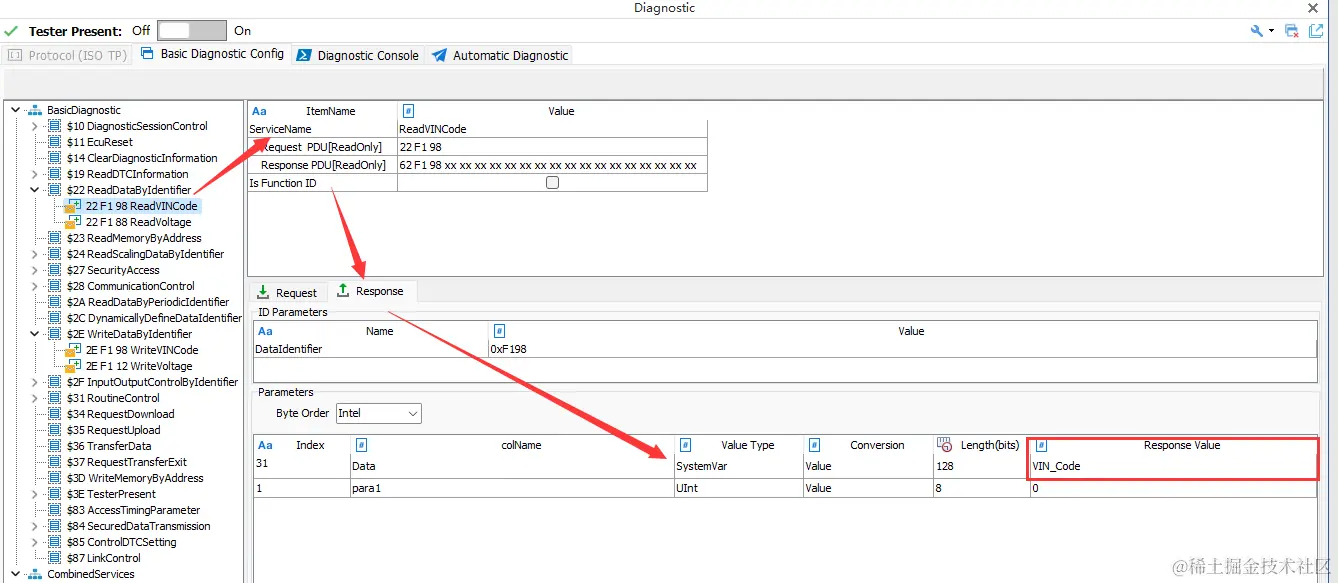Viewport: 1338px width, 583px height.
Task: Click the $36 TransferData service icon
Action: tap(54, 446)
